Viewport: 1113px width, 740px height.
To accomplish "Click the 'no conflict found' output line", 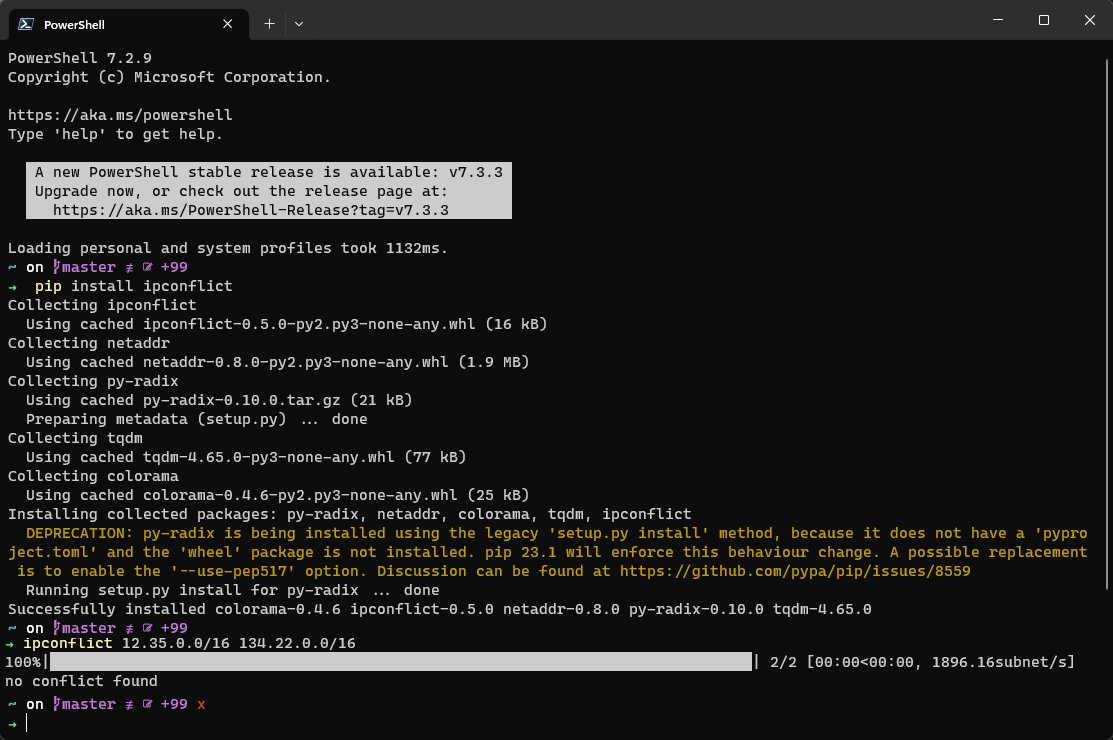I will point(81,681).
